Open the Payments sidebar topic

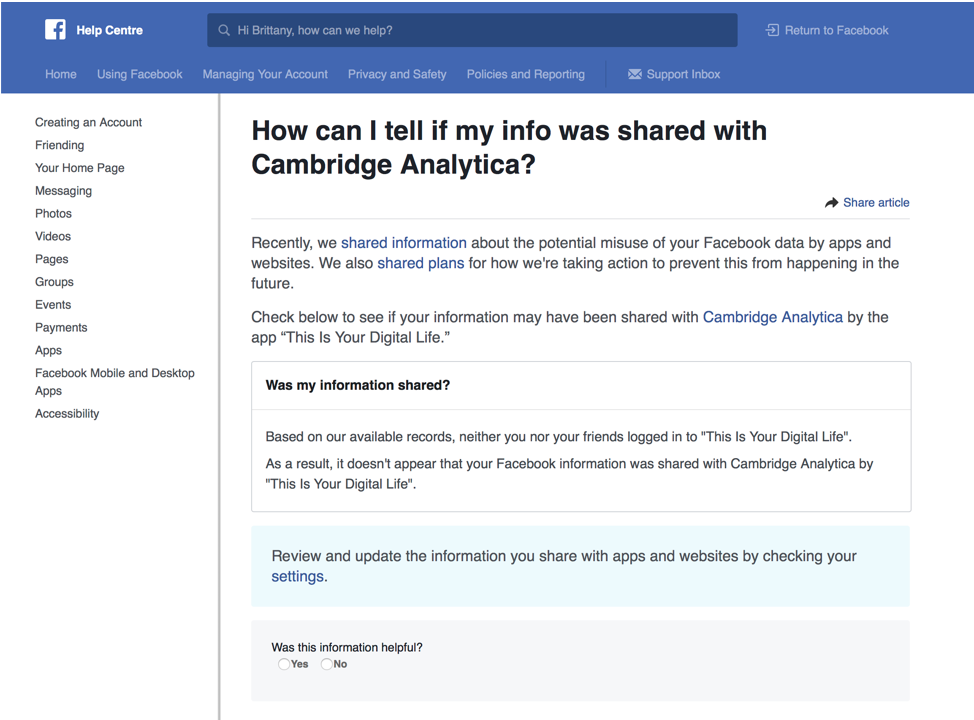(61, 327)
